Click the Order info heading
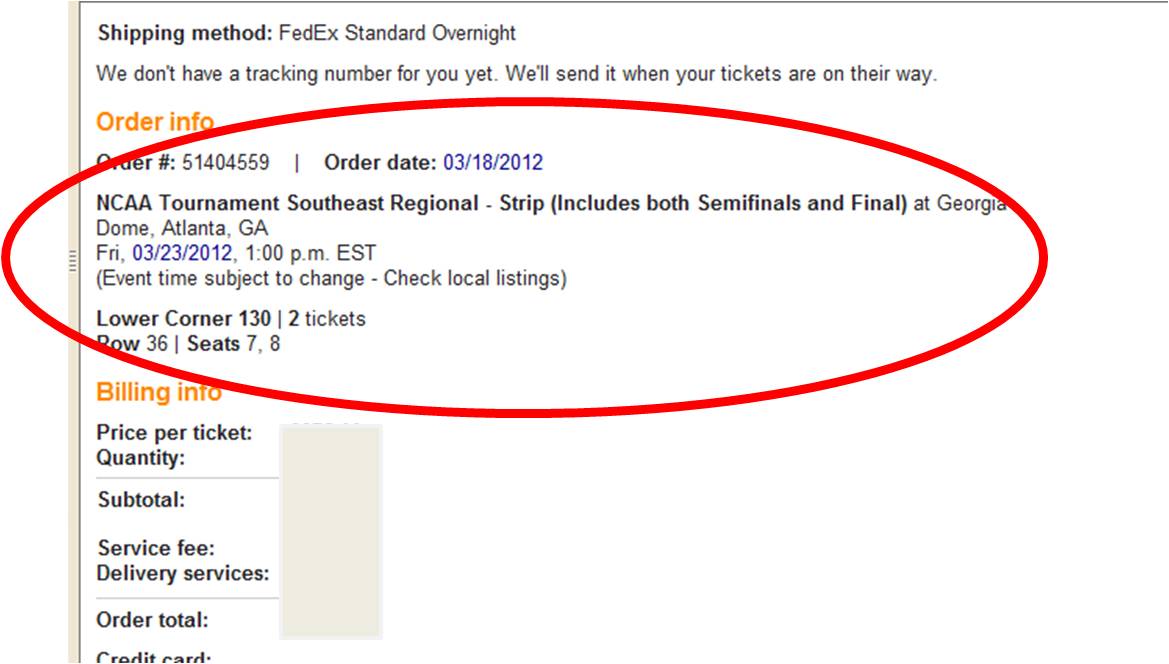The height and width of the screenshot is (664, 1169). pos(155,122)
